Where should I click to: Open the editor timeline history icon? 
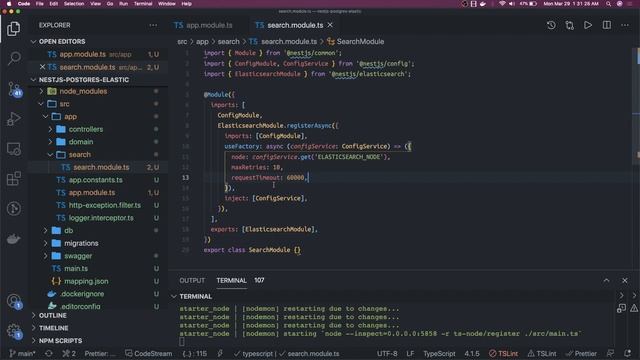[551, 25]
